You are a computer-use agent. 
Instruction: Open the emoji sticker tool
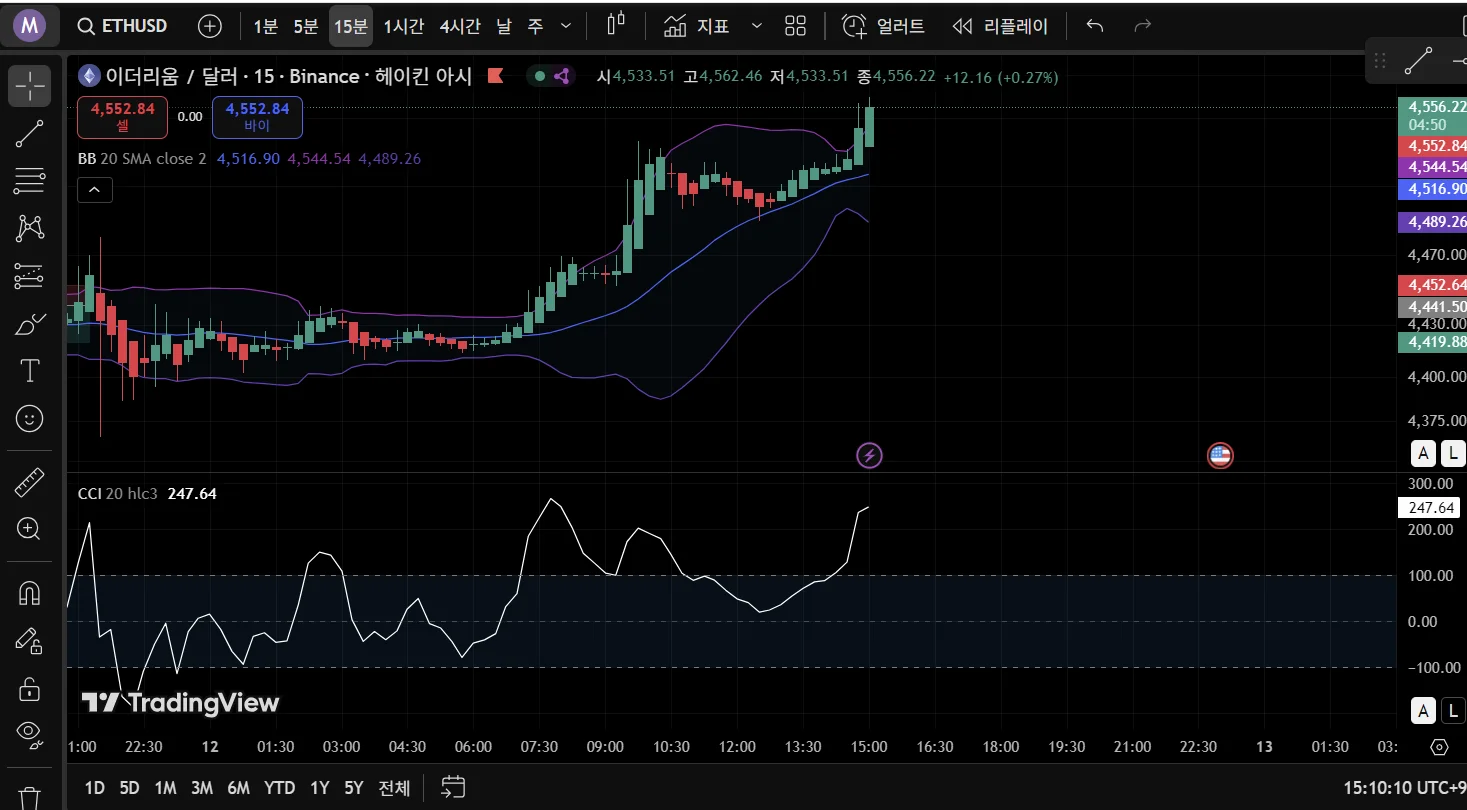[30, 419]
